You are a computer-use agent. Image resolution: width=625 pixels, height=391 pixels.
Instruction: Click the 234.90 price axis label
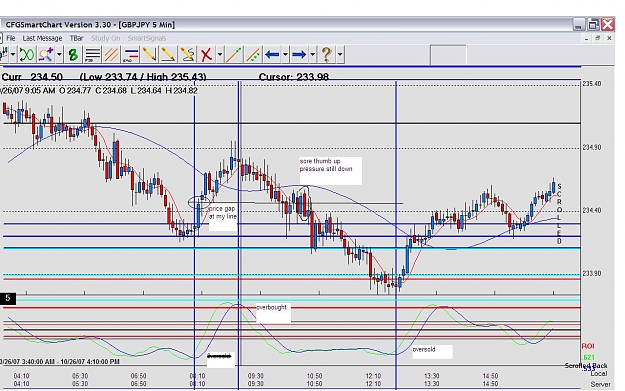tap(592, 147)
